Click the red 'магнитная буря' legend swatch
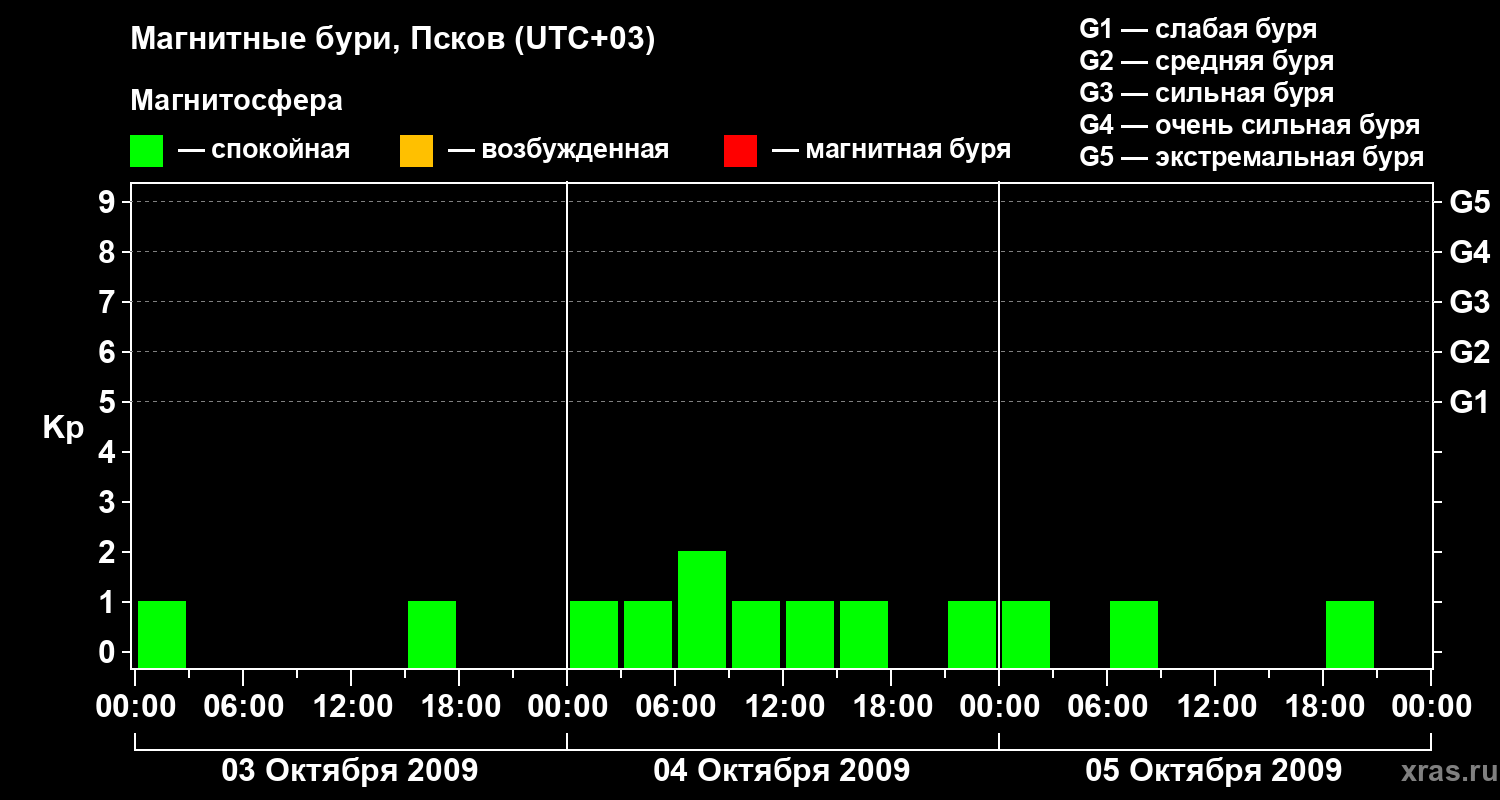Screen dimensions: 1500x800 click(x=740, y=151)
